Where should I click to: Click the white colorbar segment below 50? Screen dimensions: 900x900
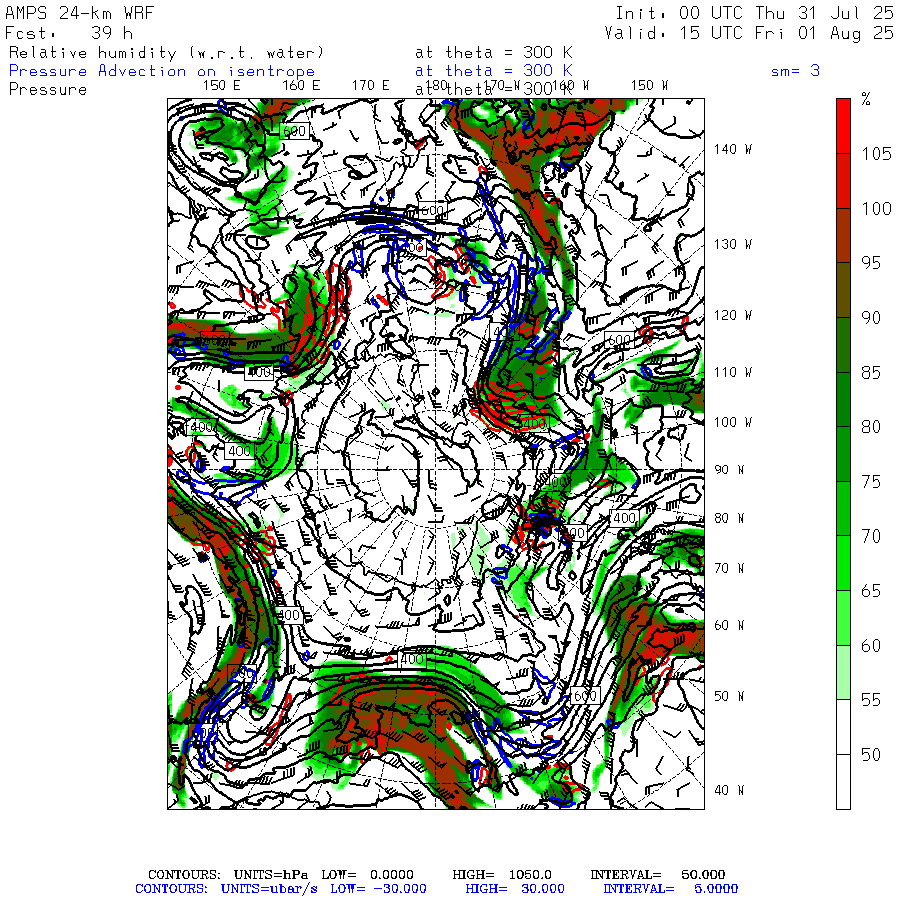click(843, 782)
